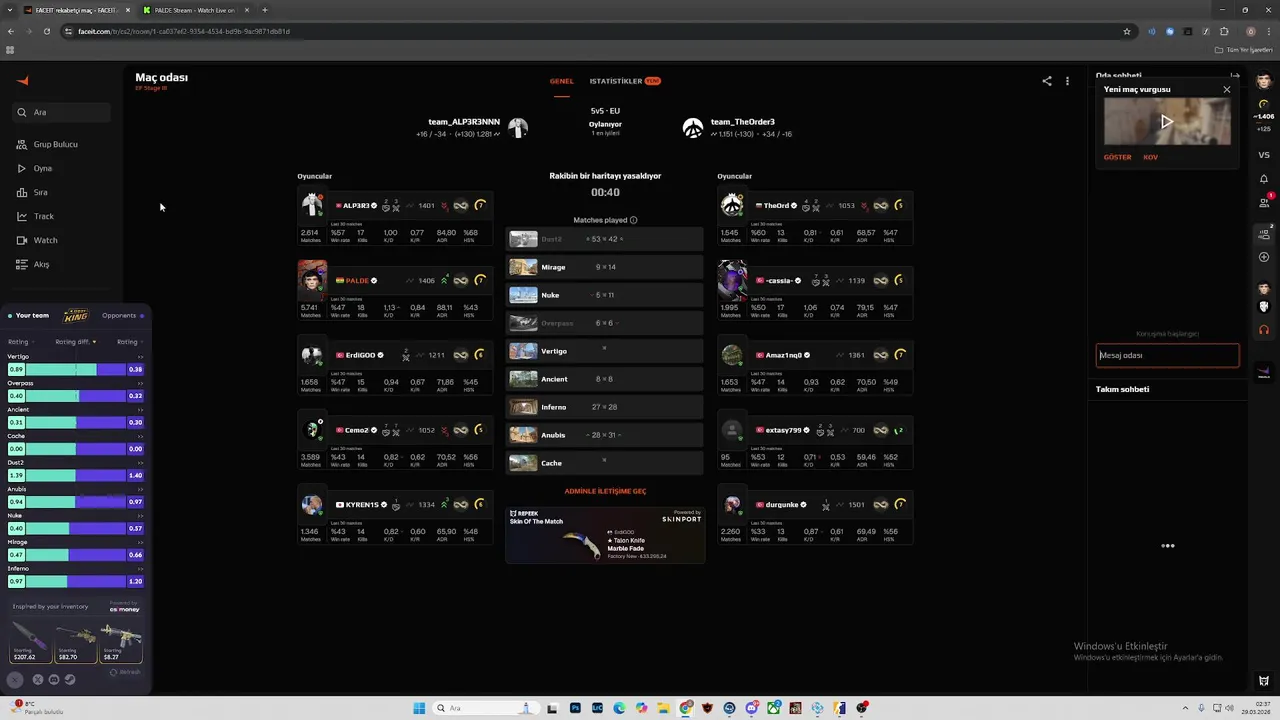Select the Anubis map row
The image size is (1280, 720).
(x=605, y=435)
